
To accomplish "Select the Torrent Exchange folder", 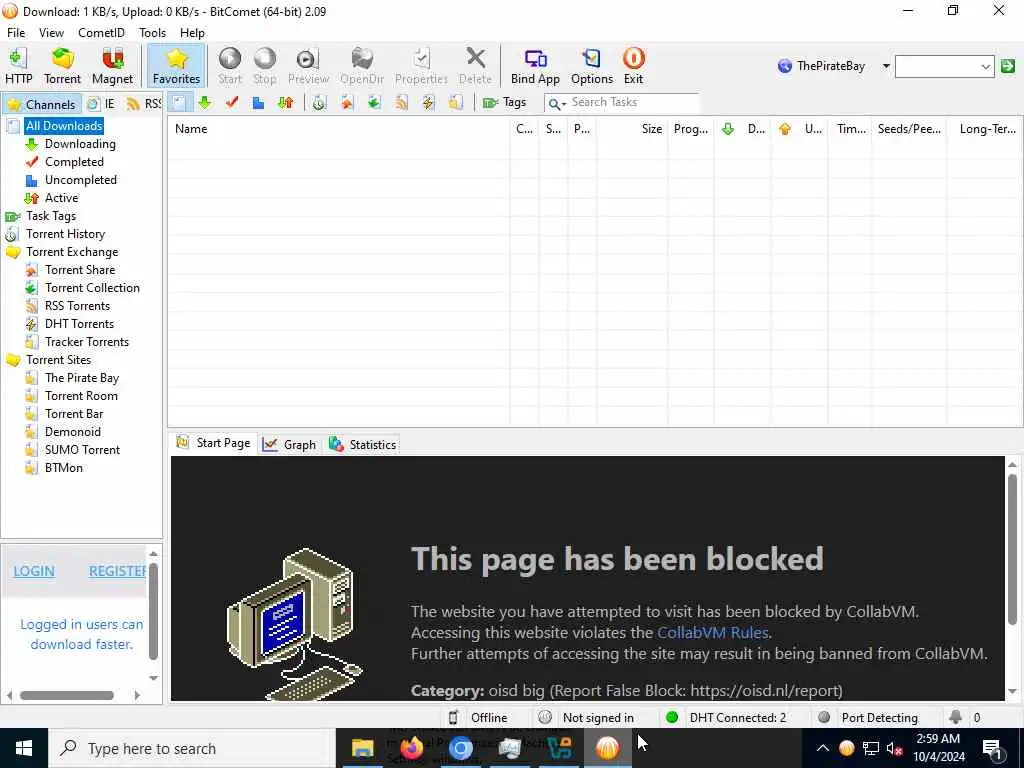I will [72, 251].
